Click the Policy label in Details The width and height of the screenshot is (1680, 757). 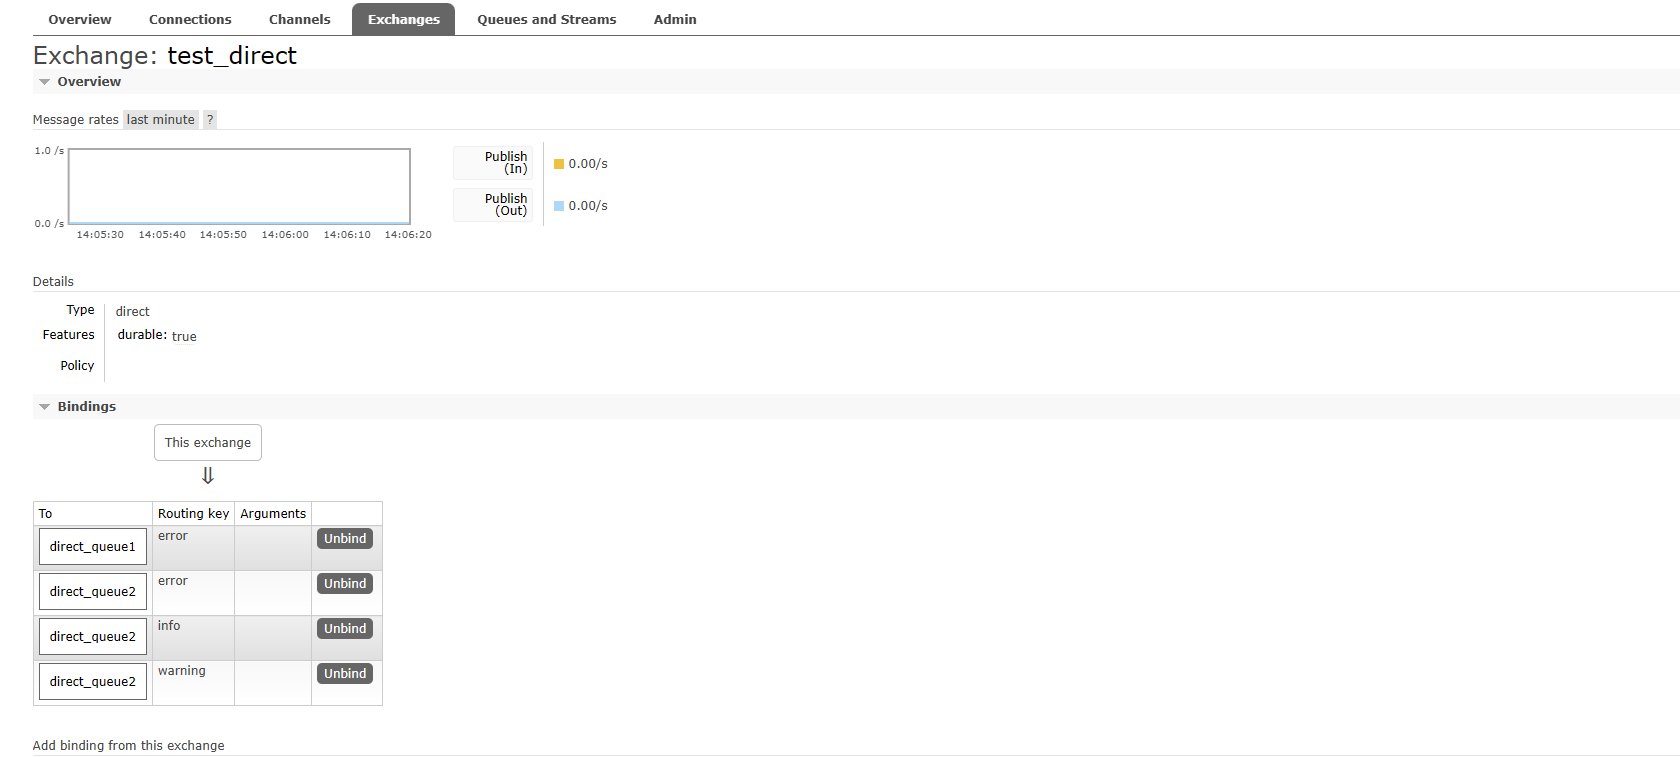click(77, 366)
